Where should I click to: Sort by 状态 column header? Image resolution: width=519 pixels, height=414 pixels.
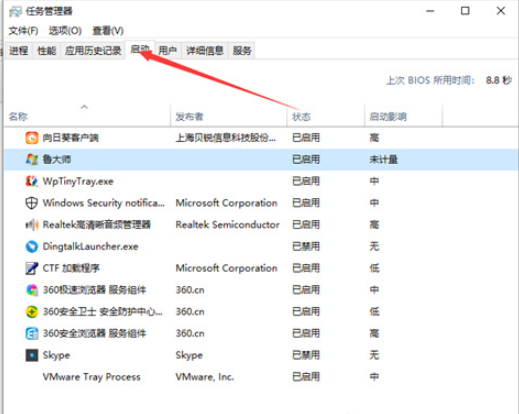[301, 117]
